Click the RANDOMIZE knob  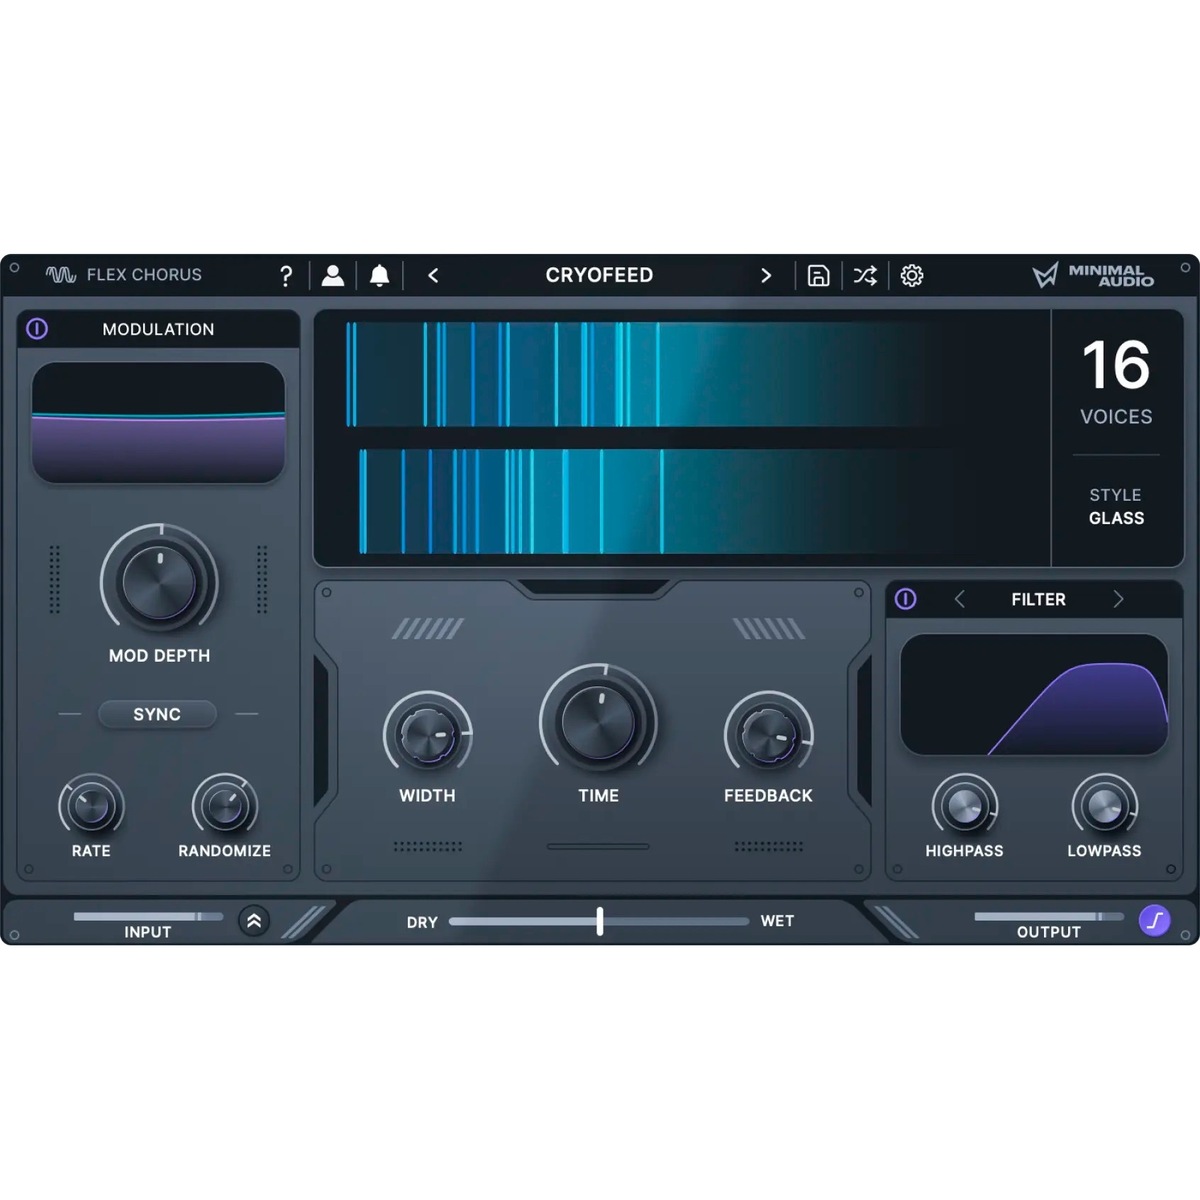(x=225, y=806)
